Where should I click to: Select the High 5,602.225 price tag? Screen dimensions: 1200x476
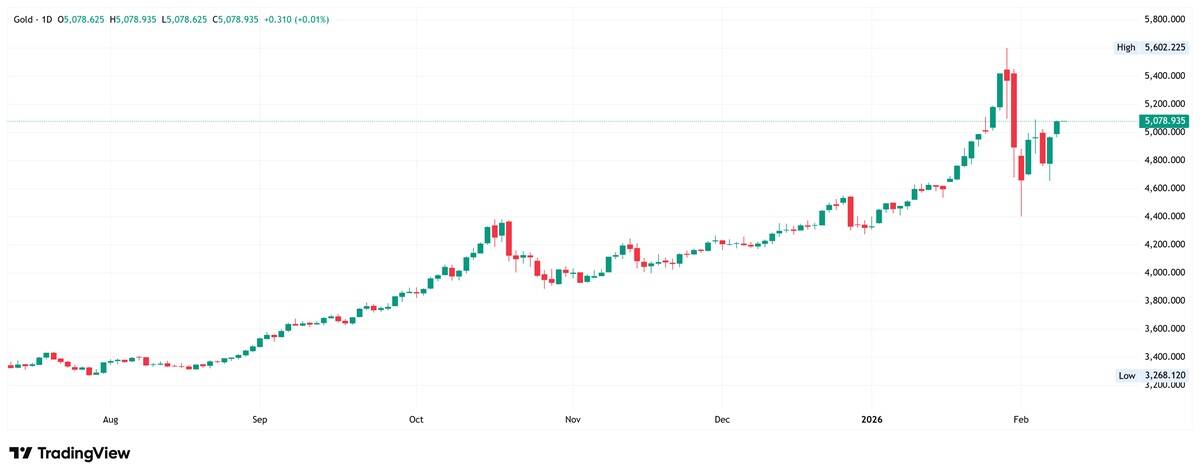click(x=1153, y=47)
